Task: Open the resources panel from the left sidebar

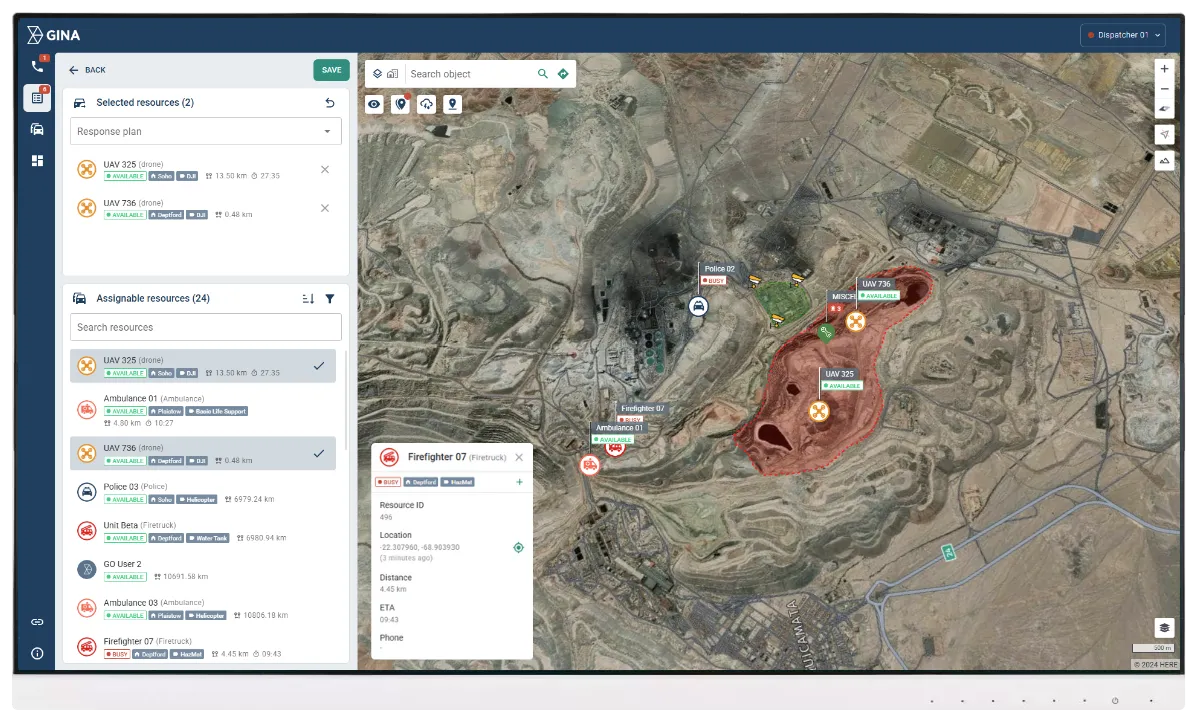Action: 37,129
